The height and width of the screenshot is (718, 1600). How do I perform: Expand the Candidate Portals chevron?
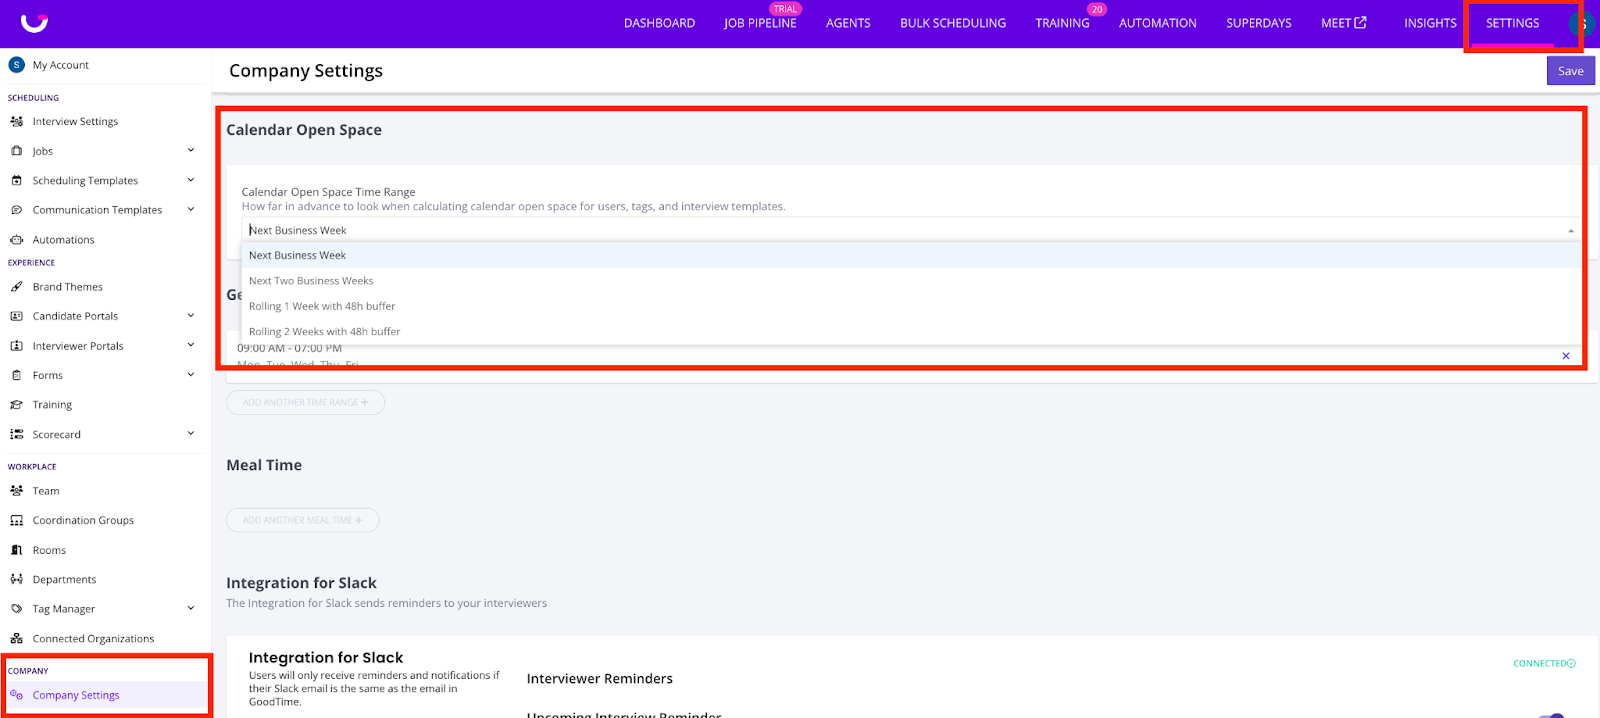point(191,315)
